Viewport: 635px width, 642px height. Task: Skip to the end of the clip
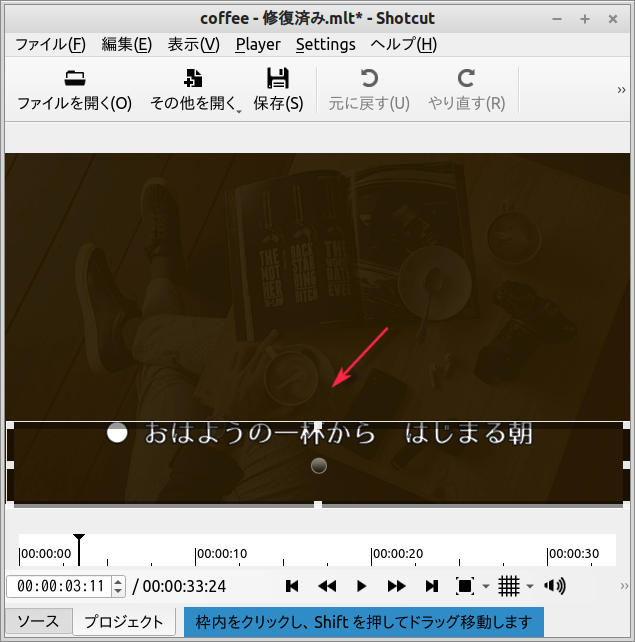pyautogui.click(x=432, y=586)
